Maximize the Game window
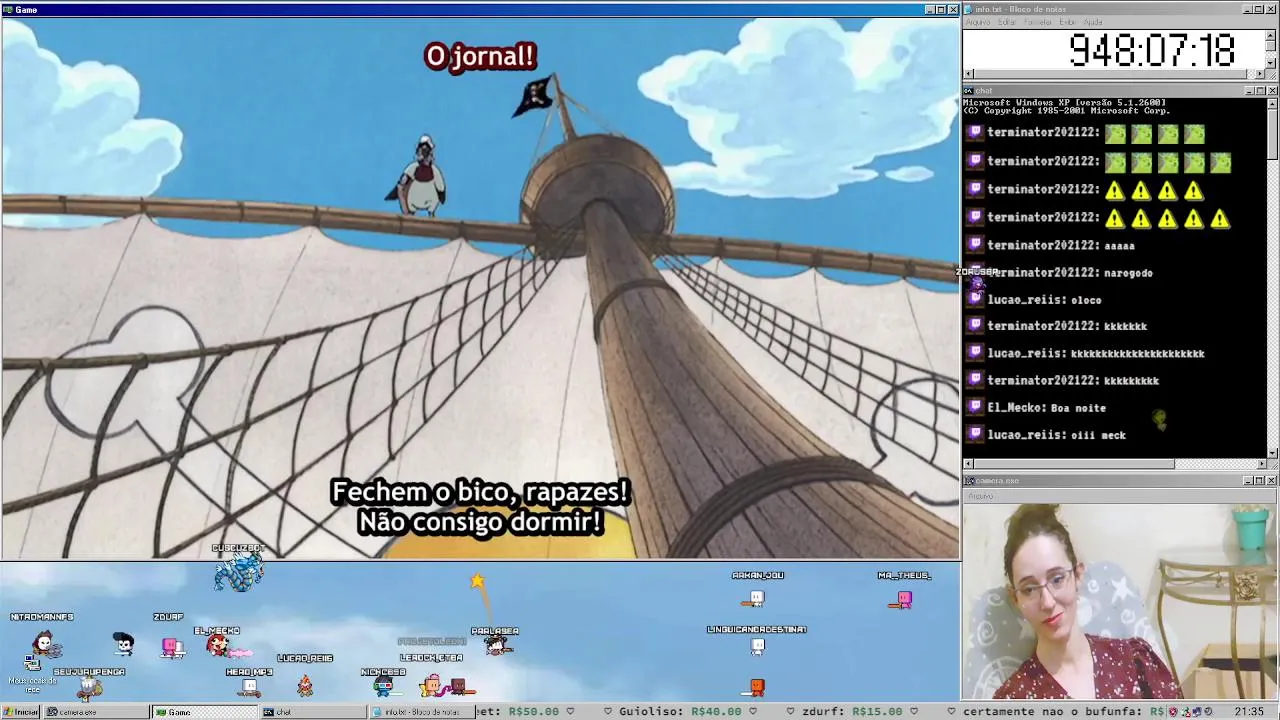Viewport: 1280px width, 720px height. pos(941,9)
